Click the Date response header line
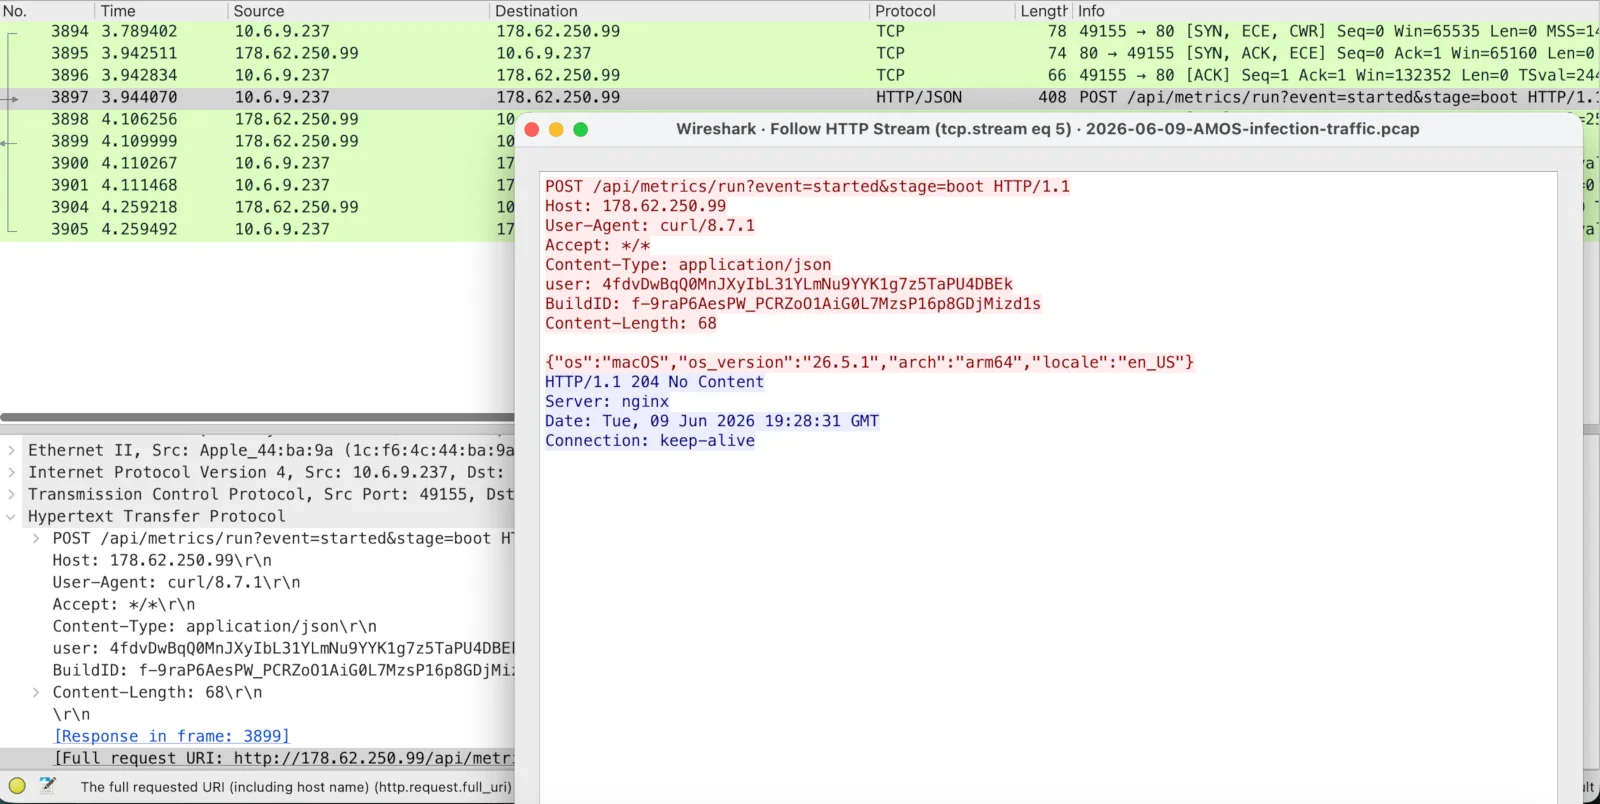 click(712, 421)
